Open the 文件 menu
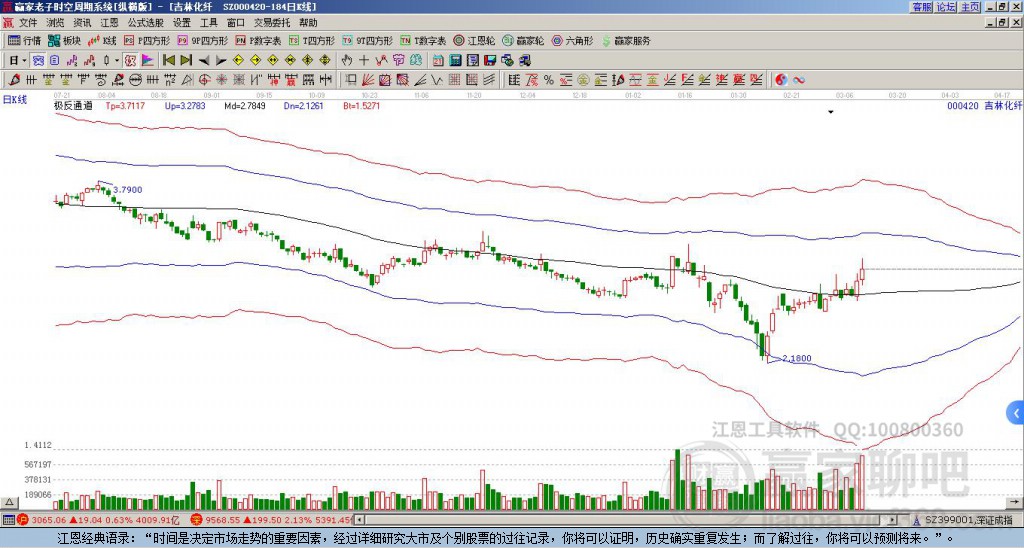The width and height of the screenshot is (1024, 548). point(28,23)
